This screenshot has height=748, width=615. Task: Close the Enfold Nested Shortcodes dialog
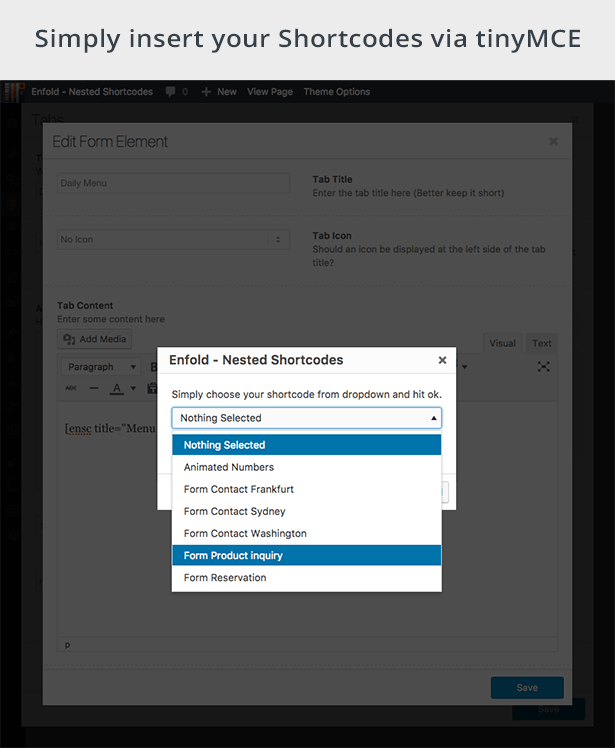point(442,360)
